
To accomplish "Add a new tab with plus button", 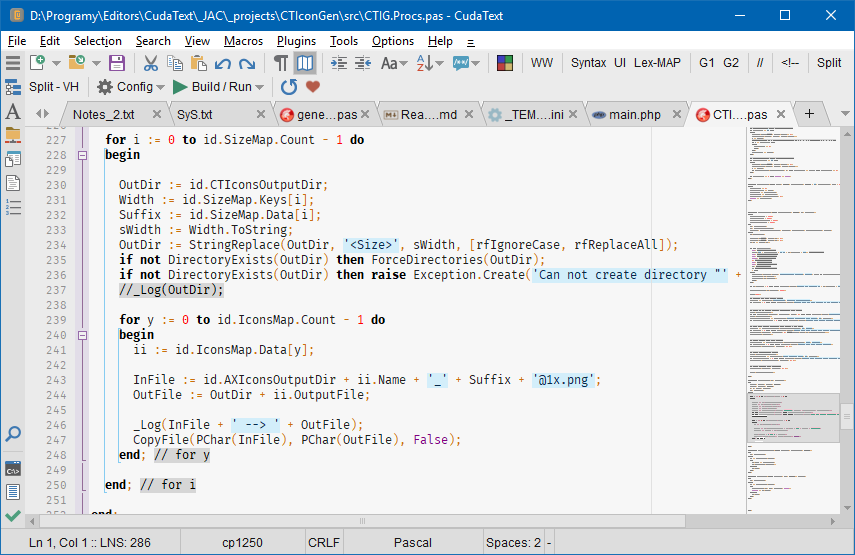I will point(809,113).
